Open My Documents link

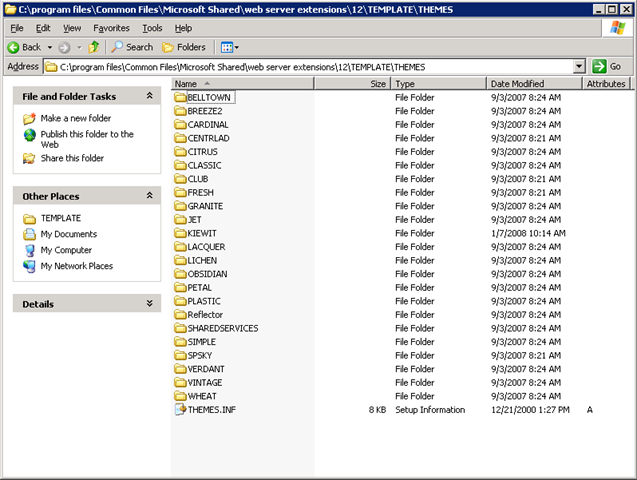[x=69, y=234]
